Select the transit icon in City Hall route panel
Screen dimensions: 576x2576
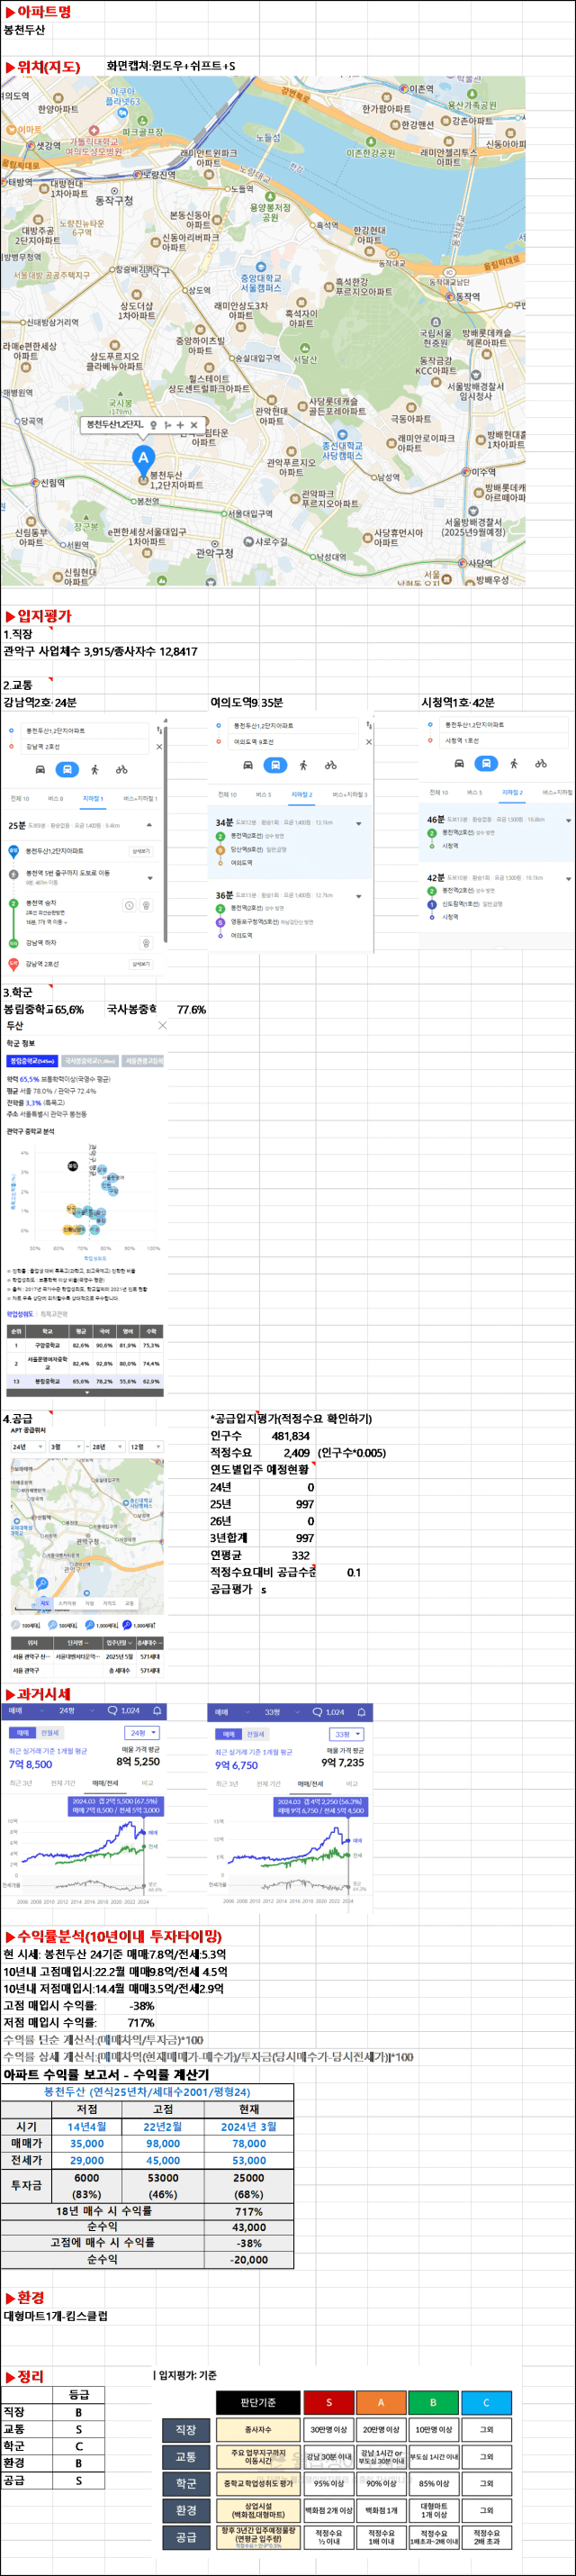pos(486,763)
